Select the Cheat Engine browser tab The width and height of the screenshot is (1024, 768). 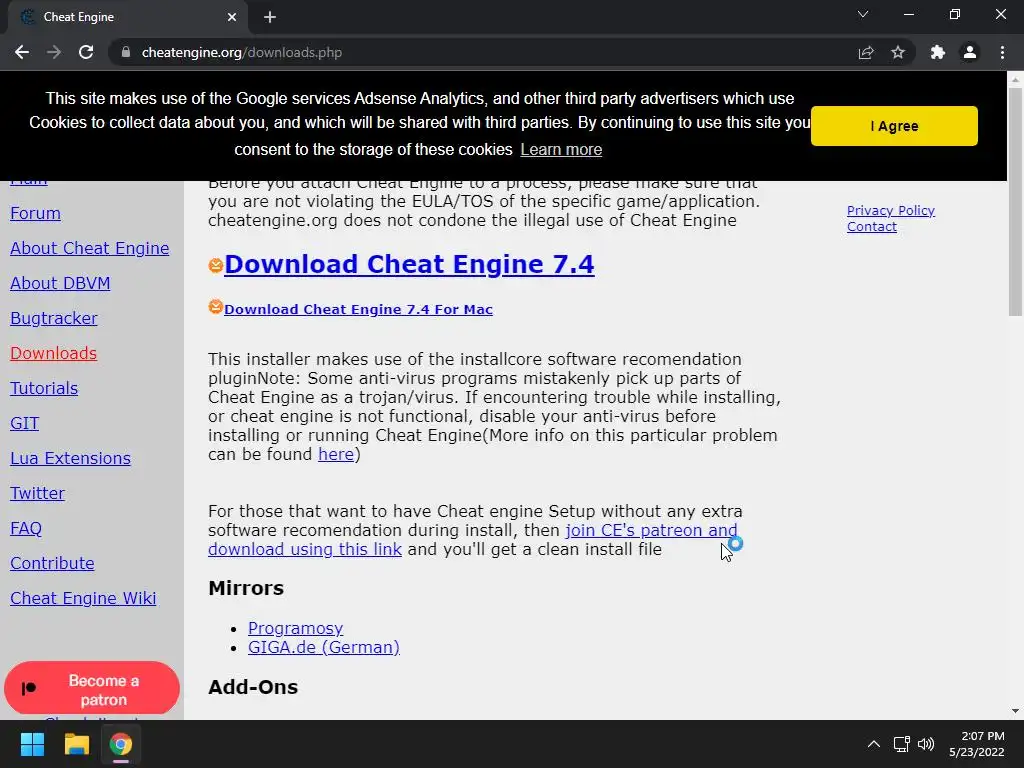click(x=127, y=17)
